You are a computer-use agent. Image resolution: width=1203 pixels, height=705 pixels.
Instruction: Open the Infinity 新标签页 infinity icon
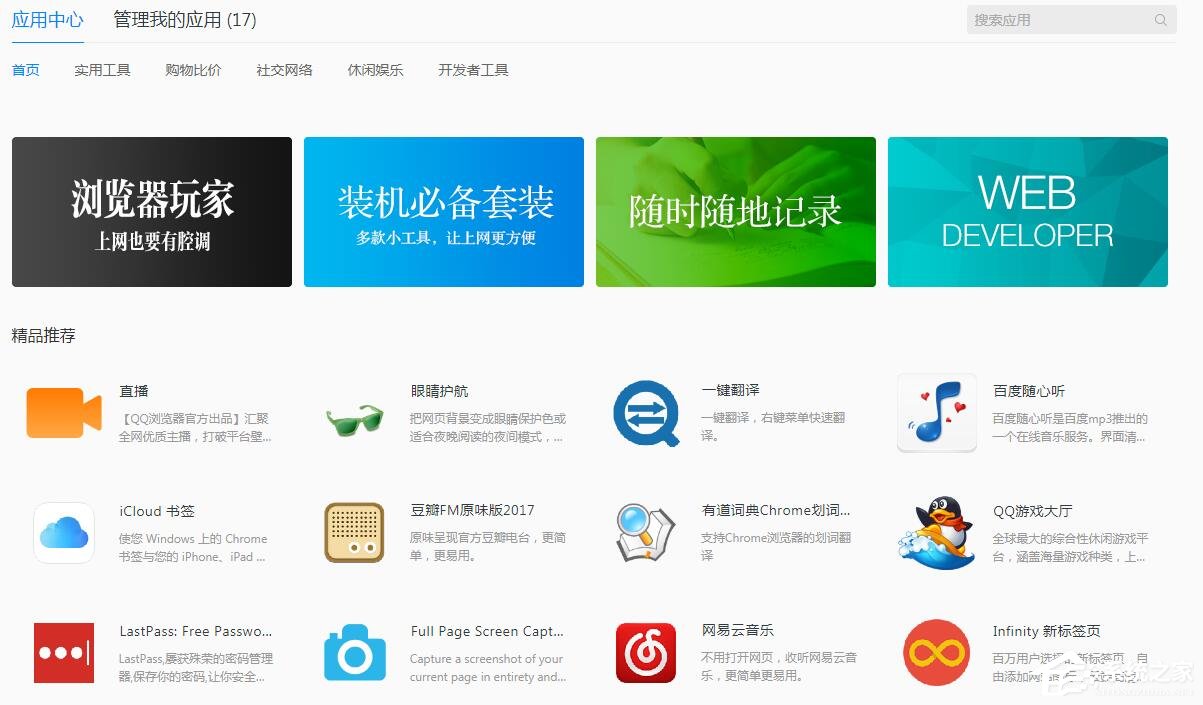[936, 652]
